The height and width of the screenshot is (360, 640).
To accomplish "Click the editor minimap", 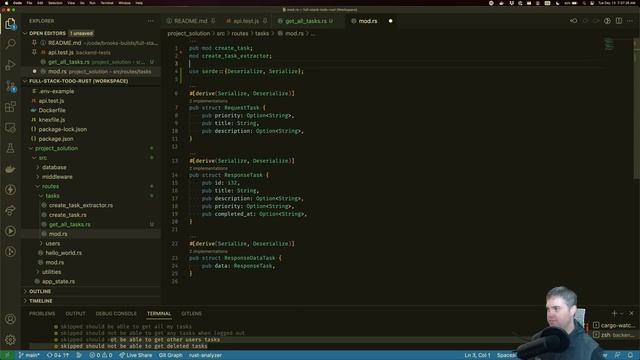I will (x=609, y=44).
